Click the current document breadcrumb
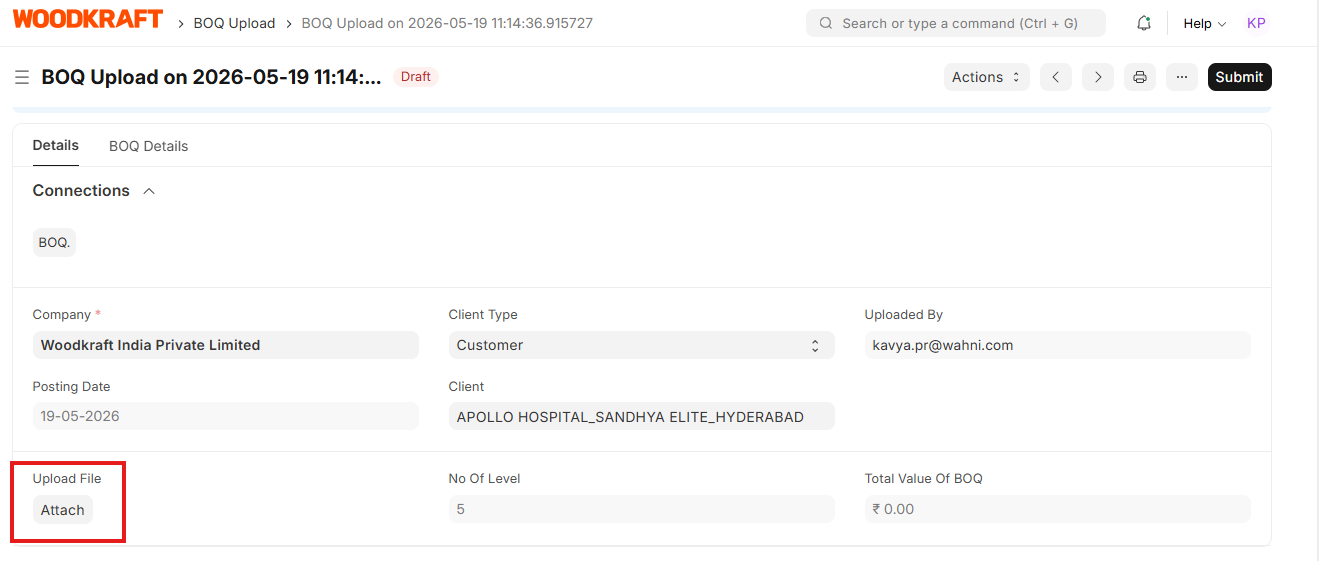 [447, 23]
